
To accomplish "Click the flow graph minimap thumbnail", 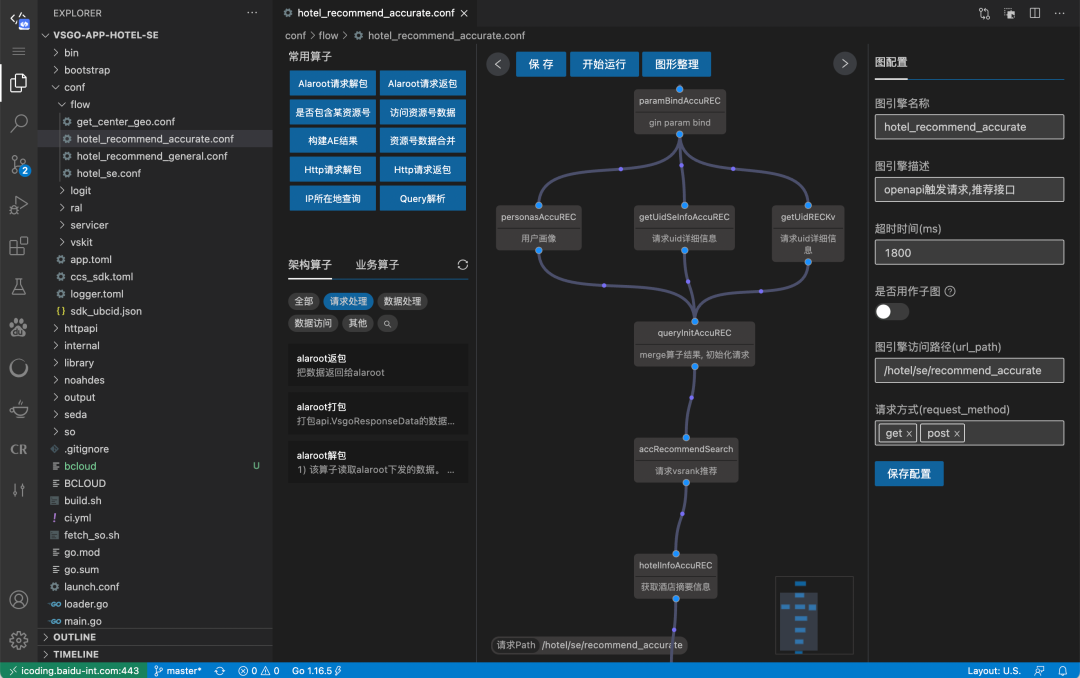I will 814,615.
